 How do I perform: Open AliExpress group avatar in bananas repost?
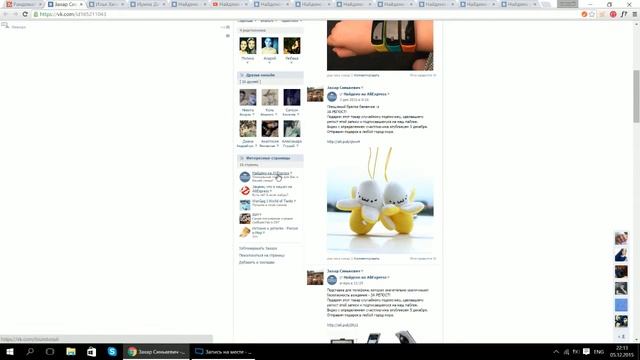pyautogui.click(x=332, y=97)
